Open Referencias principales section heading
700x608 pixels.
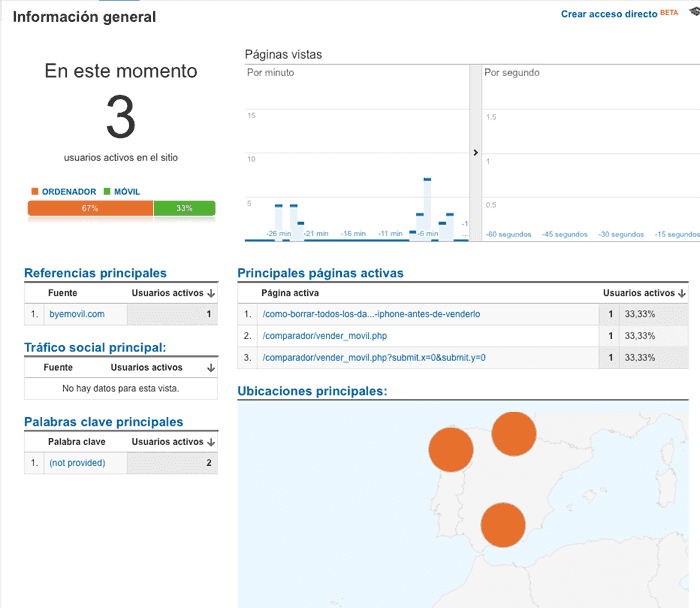(95, 273)
